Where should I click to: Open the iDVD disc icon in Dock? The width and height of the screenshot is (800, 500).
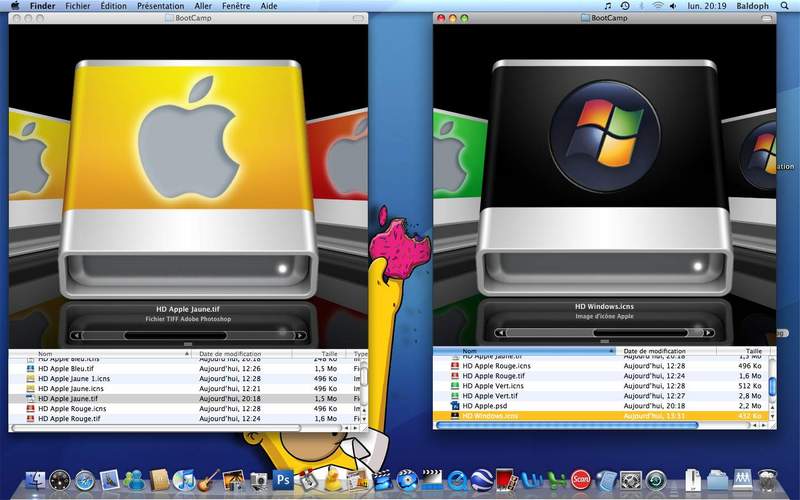408,481
